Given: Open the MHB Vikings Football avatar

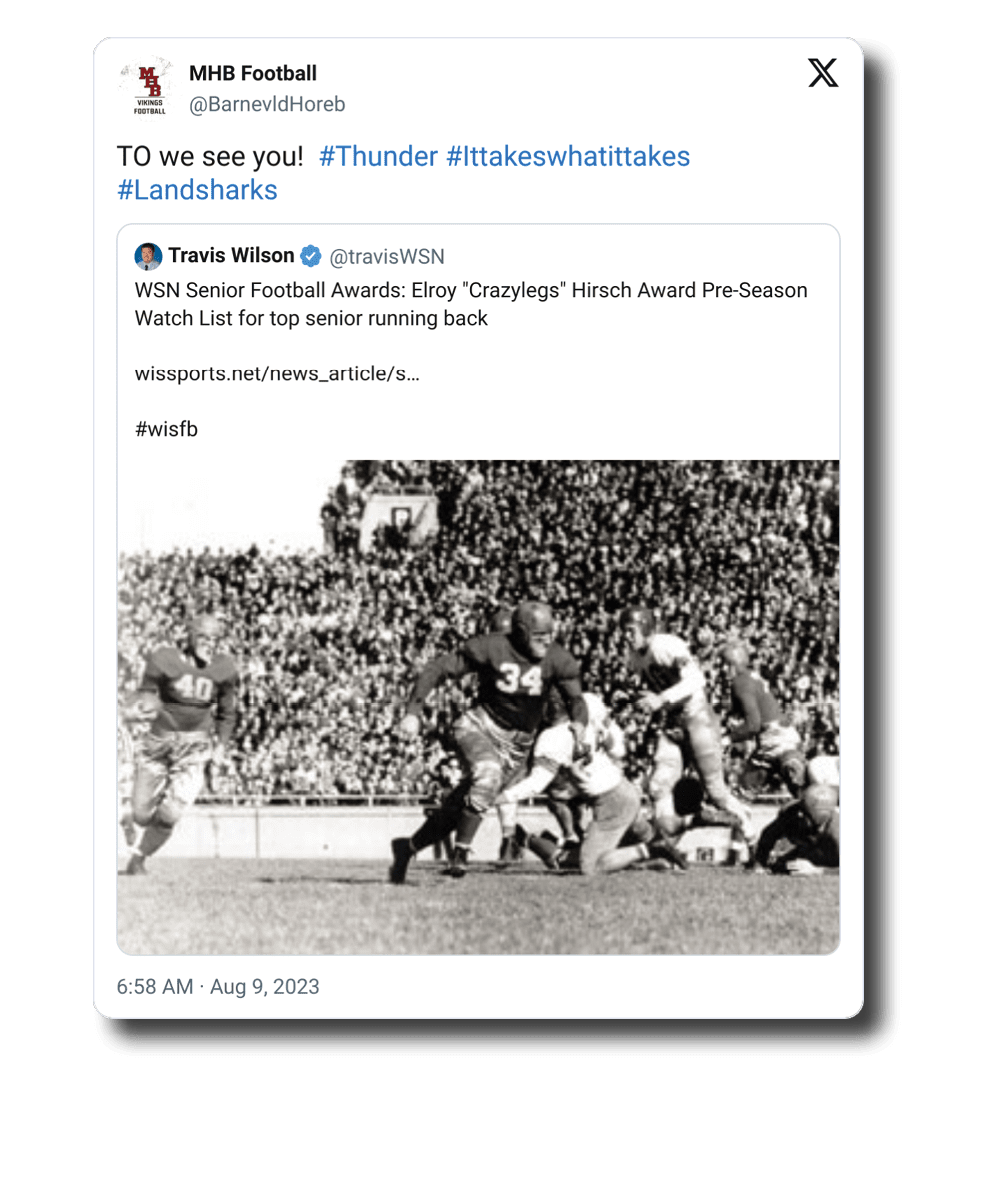Looking at the screenshot, I should pyautogui.click(x=148, y=87).
